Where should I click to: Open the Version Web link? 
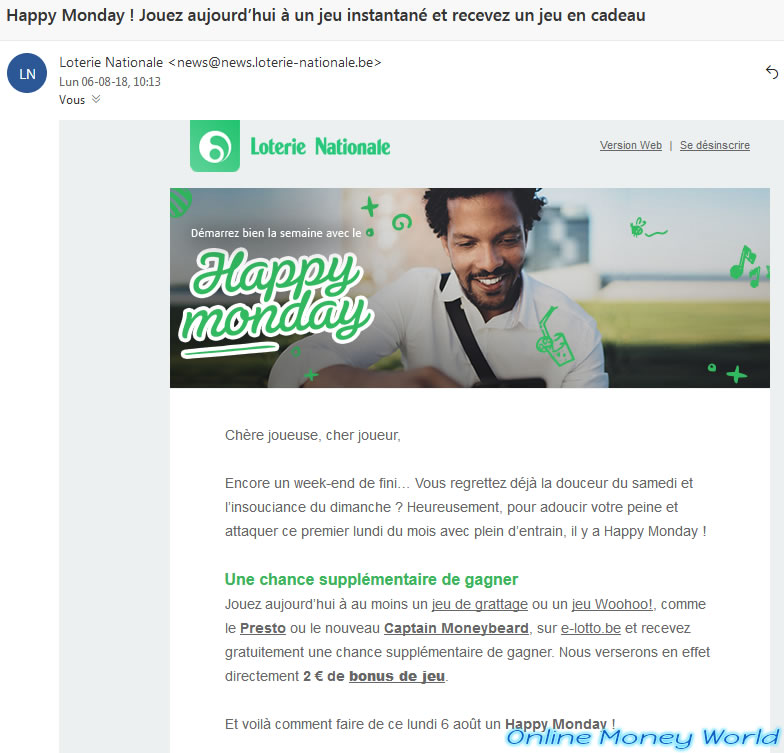pos(630,146)
